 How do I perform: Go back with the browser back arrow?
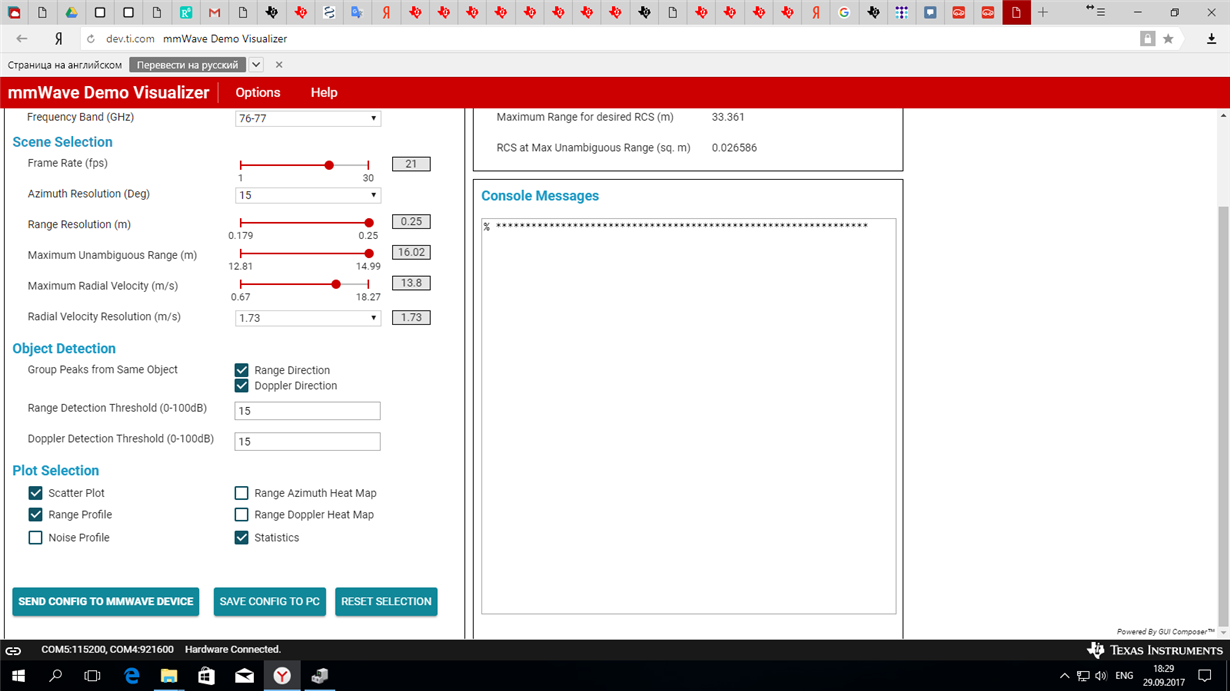[22, 38]
